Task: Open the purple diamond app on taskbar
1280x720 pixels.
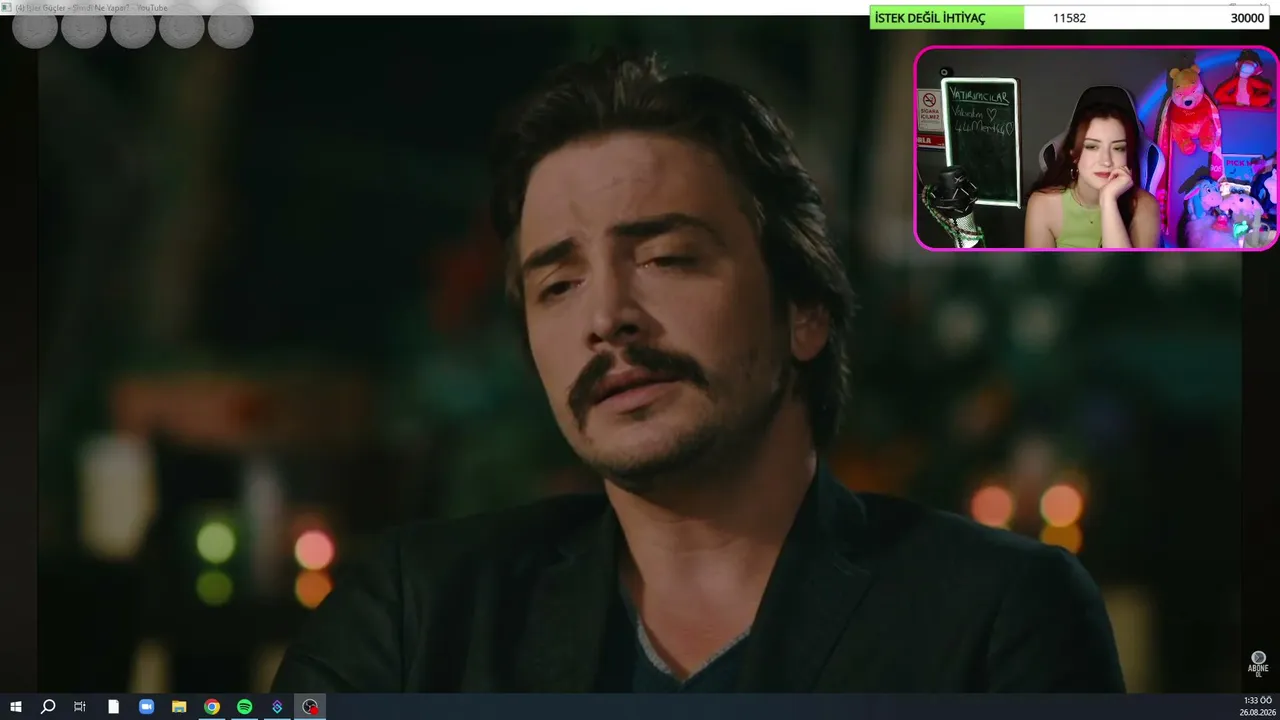Action: point(277,707)
